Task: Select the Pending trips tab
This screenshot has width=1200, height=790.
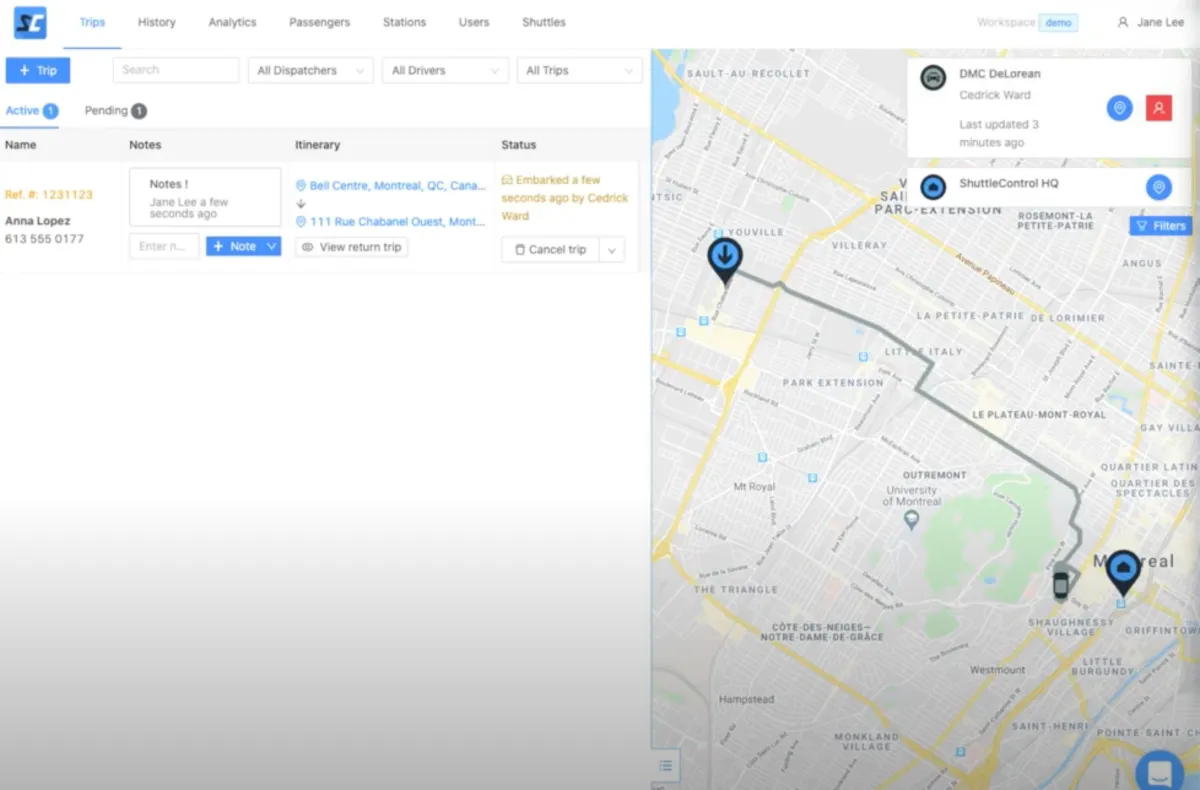Action: pyautogui.click(x=115, y=111)
